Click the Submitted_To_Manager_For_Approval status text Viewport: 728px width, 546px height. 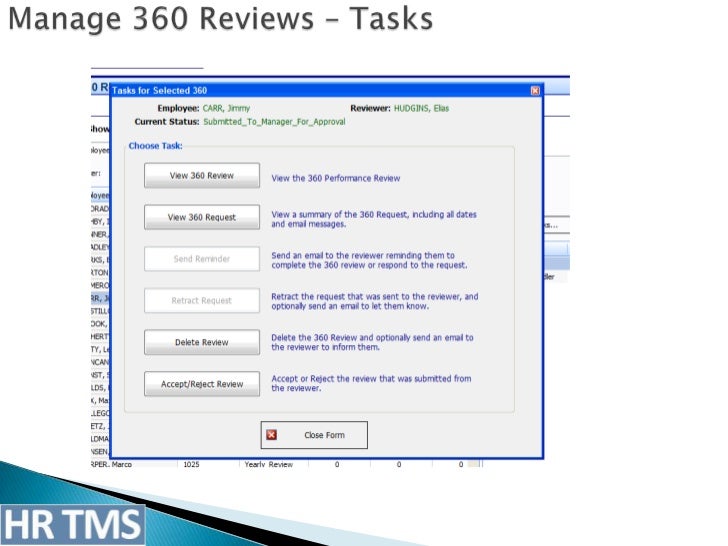274,122
